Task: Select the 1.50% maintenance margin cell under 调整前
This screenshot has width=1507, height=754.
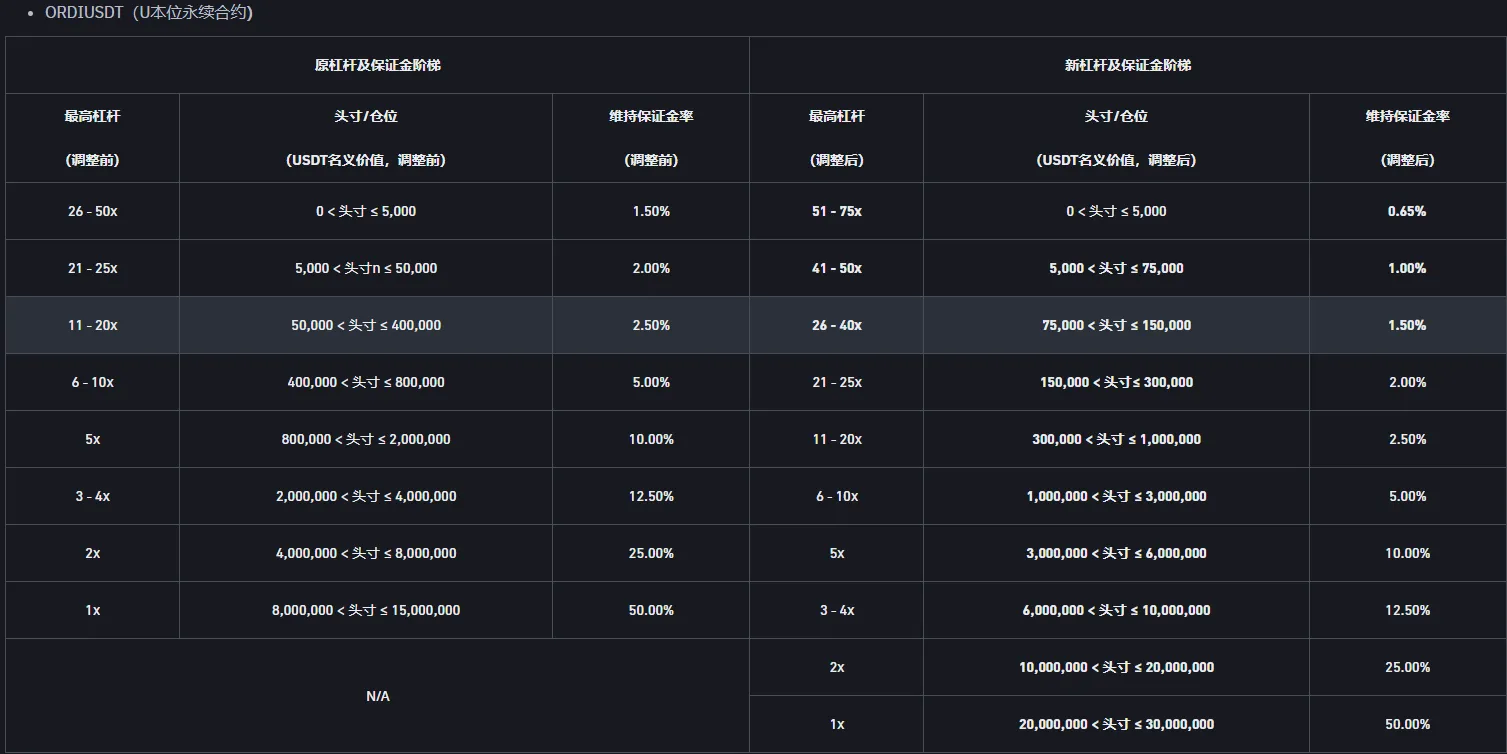Action: 651,211
